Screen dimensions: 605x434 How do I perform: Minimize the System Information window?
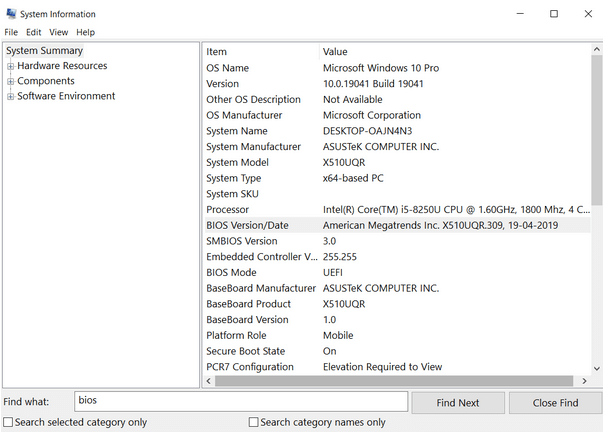click(520, 14)
